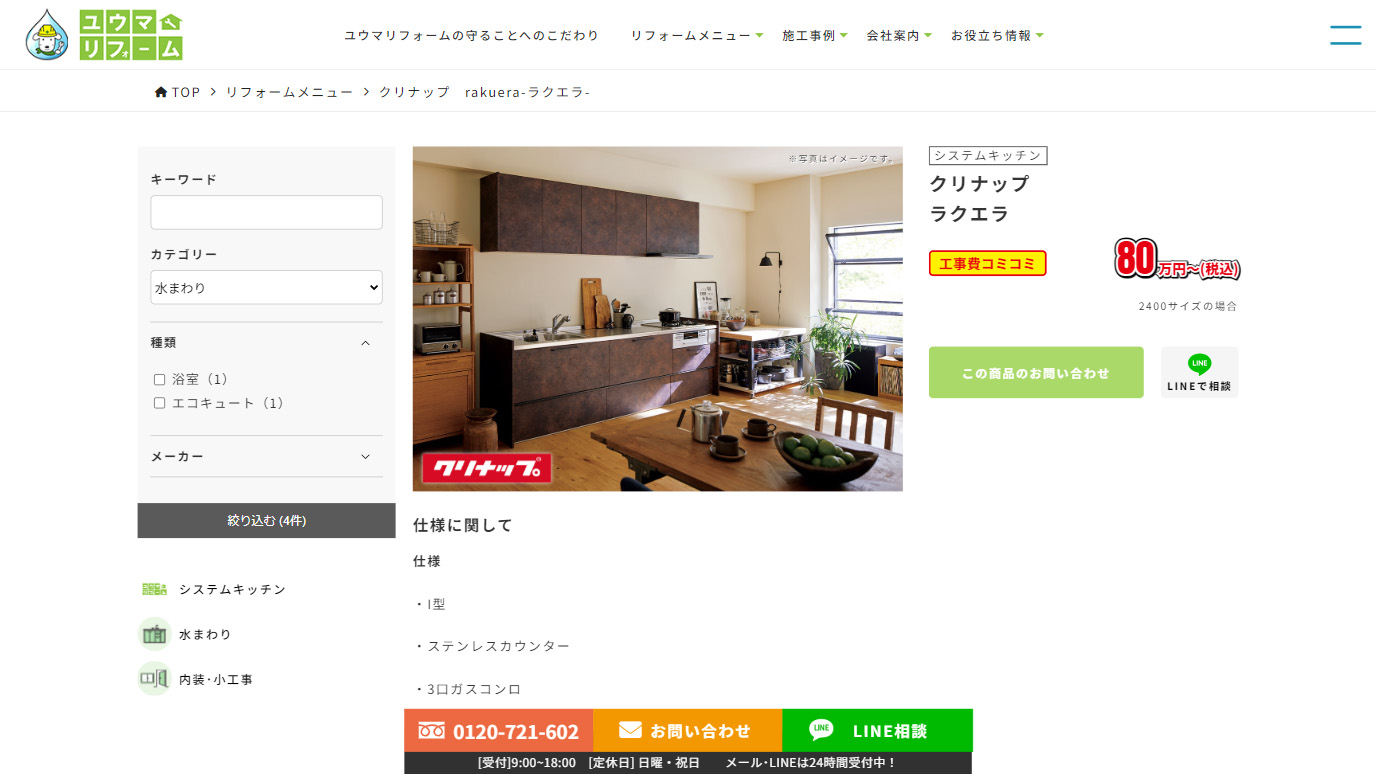Click the home icon in breadcrumb
This screenshot has height=774, width=1376.
[x=161, y=92]
